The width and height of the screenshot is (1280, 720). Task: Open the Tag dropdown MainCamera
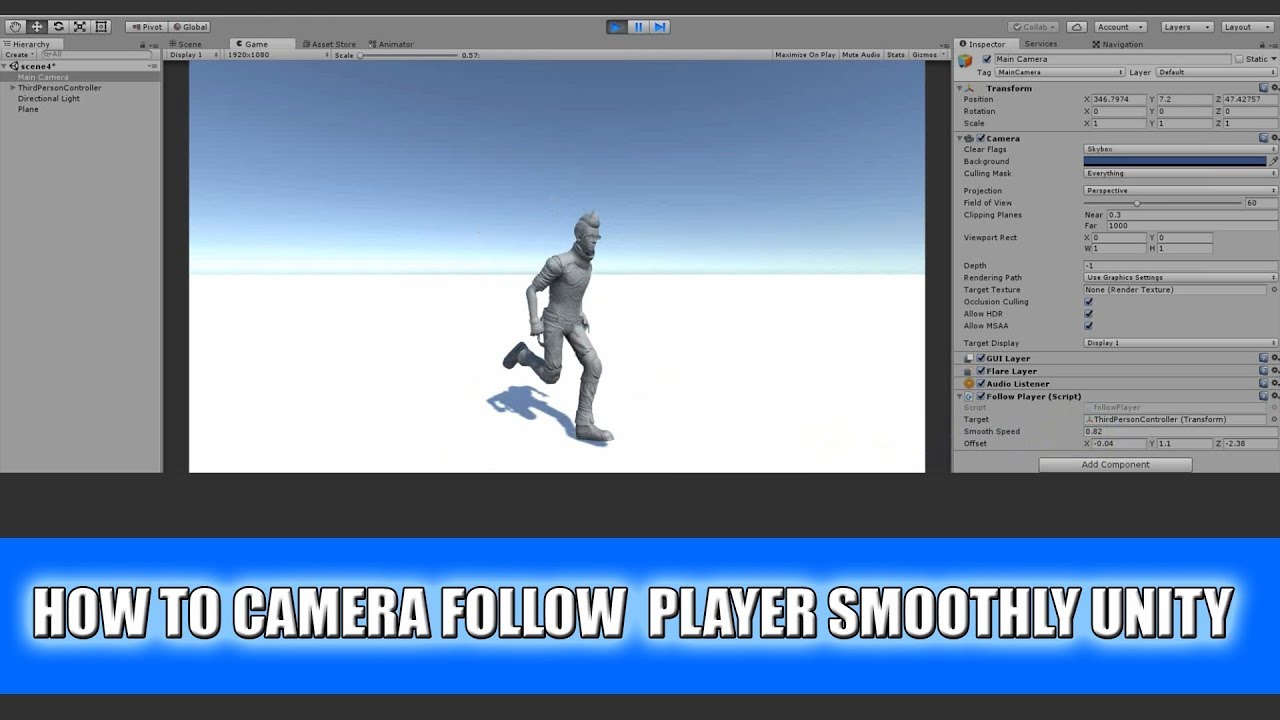(x=1060, y=72)
